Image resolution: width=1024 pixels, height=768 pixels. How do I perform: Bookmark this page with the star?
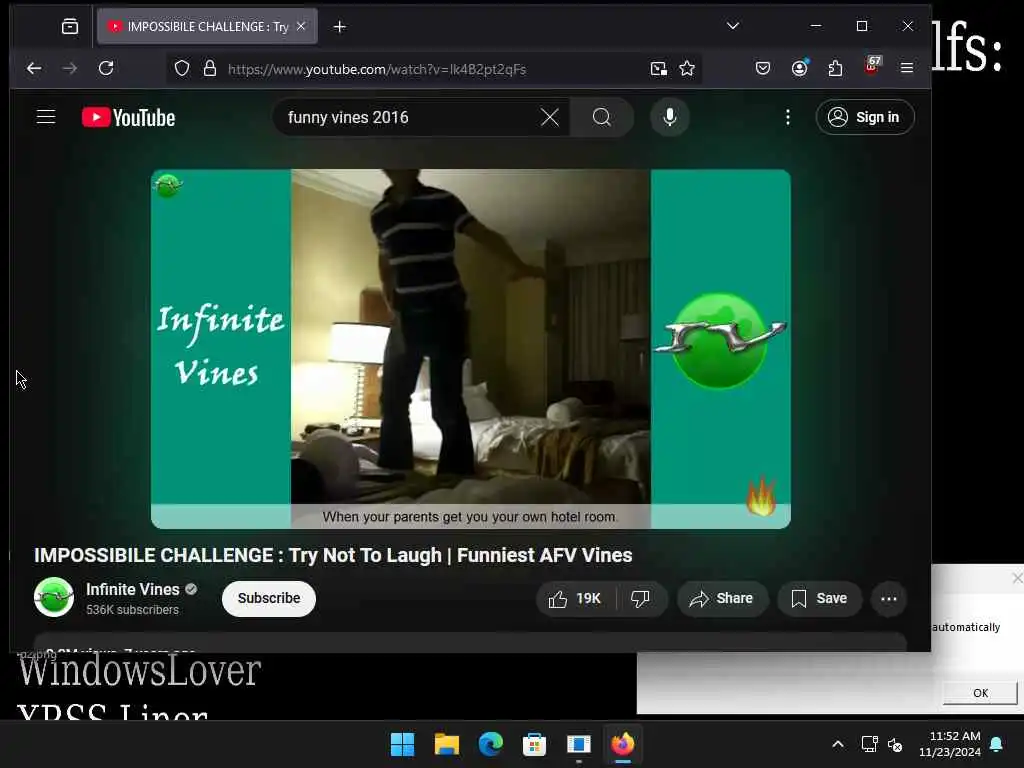click(x=687, y=69)
